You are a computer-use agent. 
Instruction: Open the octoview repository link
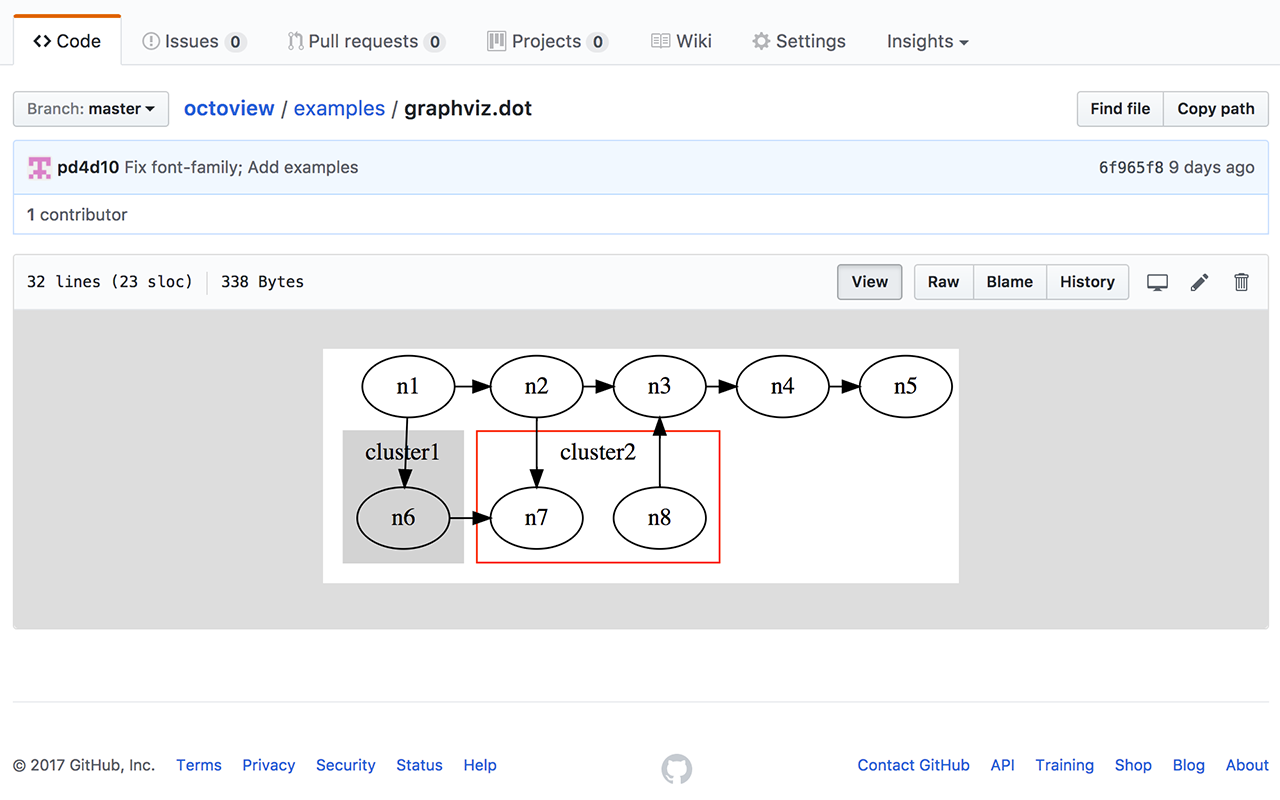pos(229,109)
